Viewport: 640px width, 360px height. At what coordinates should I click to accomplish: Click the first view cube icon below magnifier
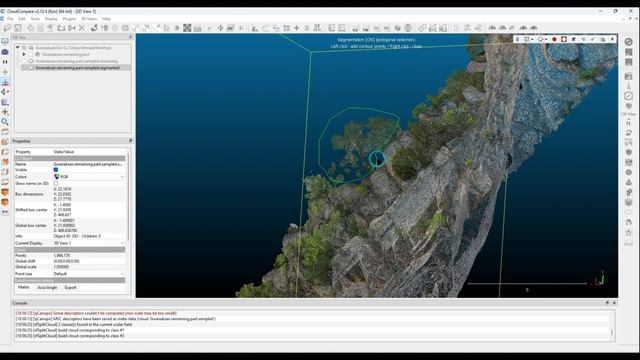[5, 132]
